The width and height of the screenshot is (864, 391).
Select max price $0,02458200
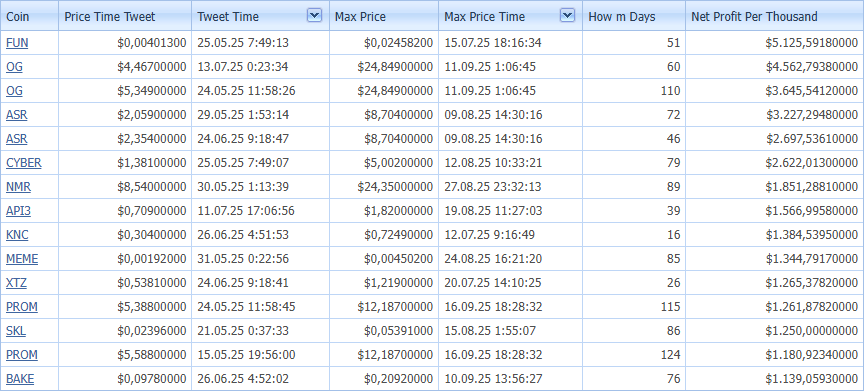tap(384, 43)
